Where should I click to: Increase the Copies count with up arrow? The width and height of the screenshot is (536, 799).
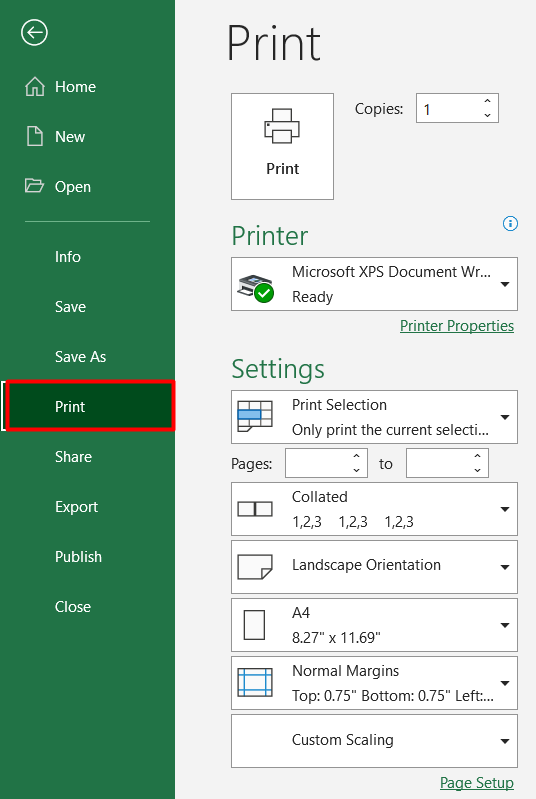click(x=488, y=101)
